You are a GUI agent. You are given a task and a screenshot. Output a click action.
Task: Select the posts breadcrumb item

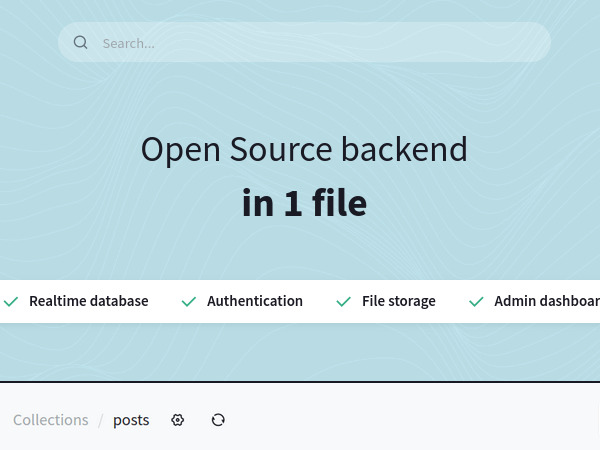click(131, 420)
